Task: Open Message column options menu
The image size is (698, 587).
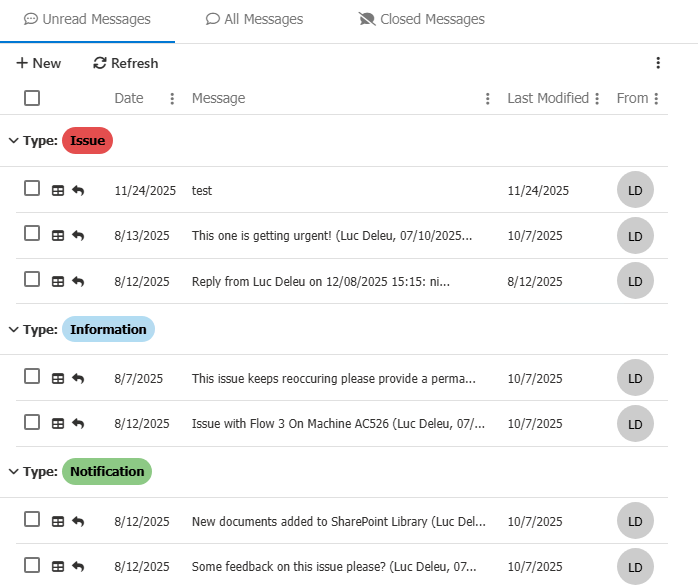Action: 487,98
